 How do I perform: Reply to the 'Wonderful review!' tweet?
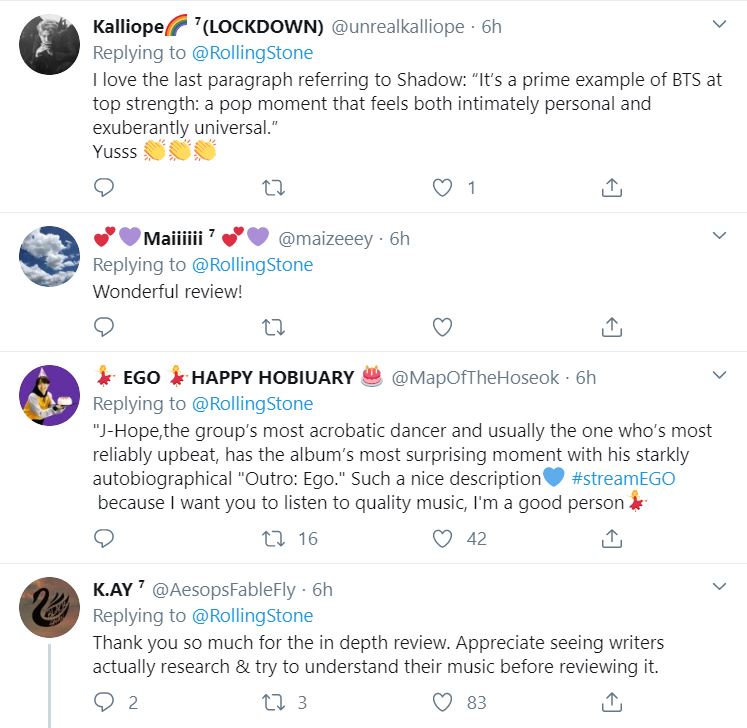click(104, 327)
